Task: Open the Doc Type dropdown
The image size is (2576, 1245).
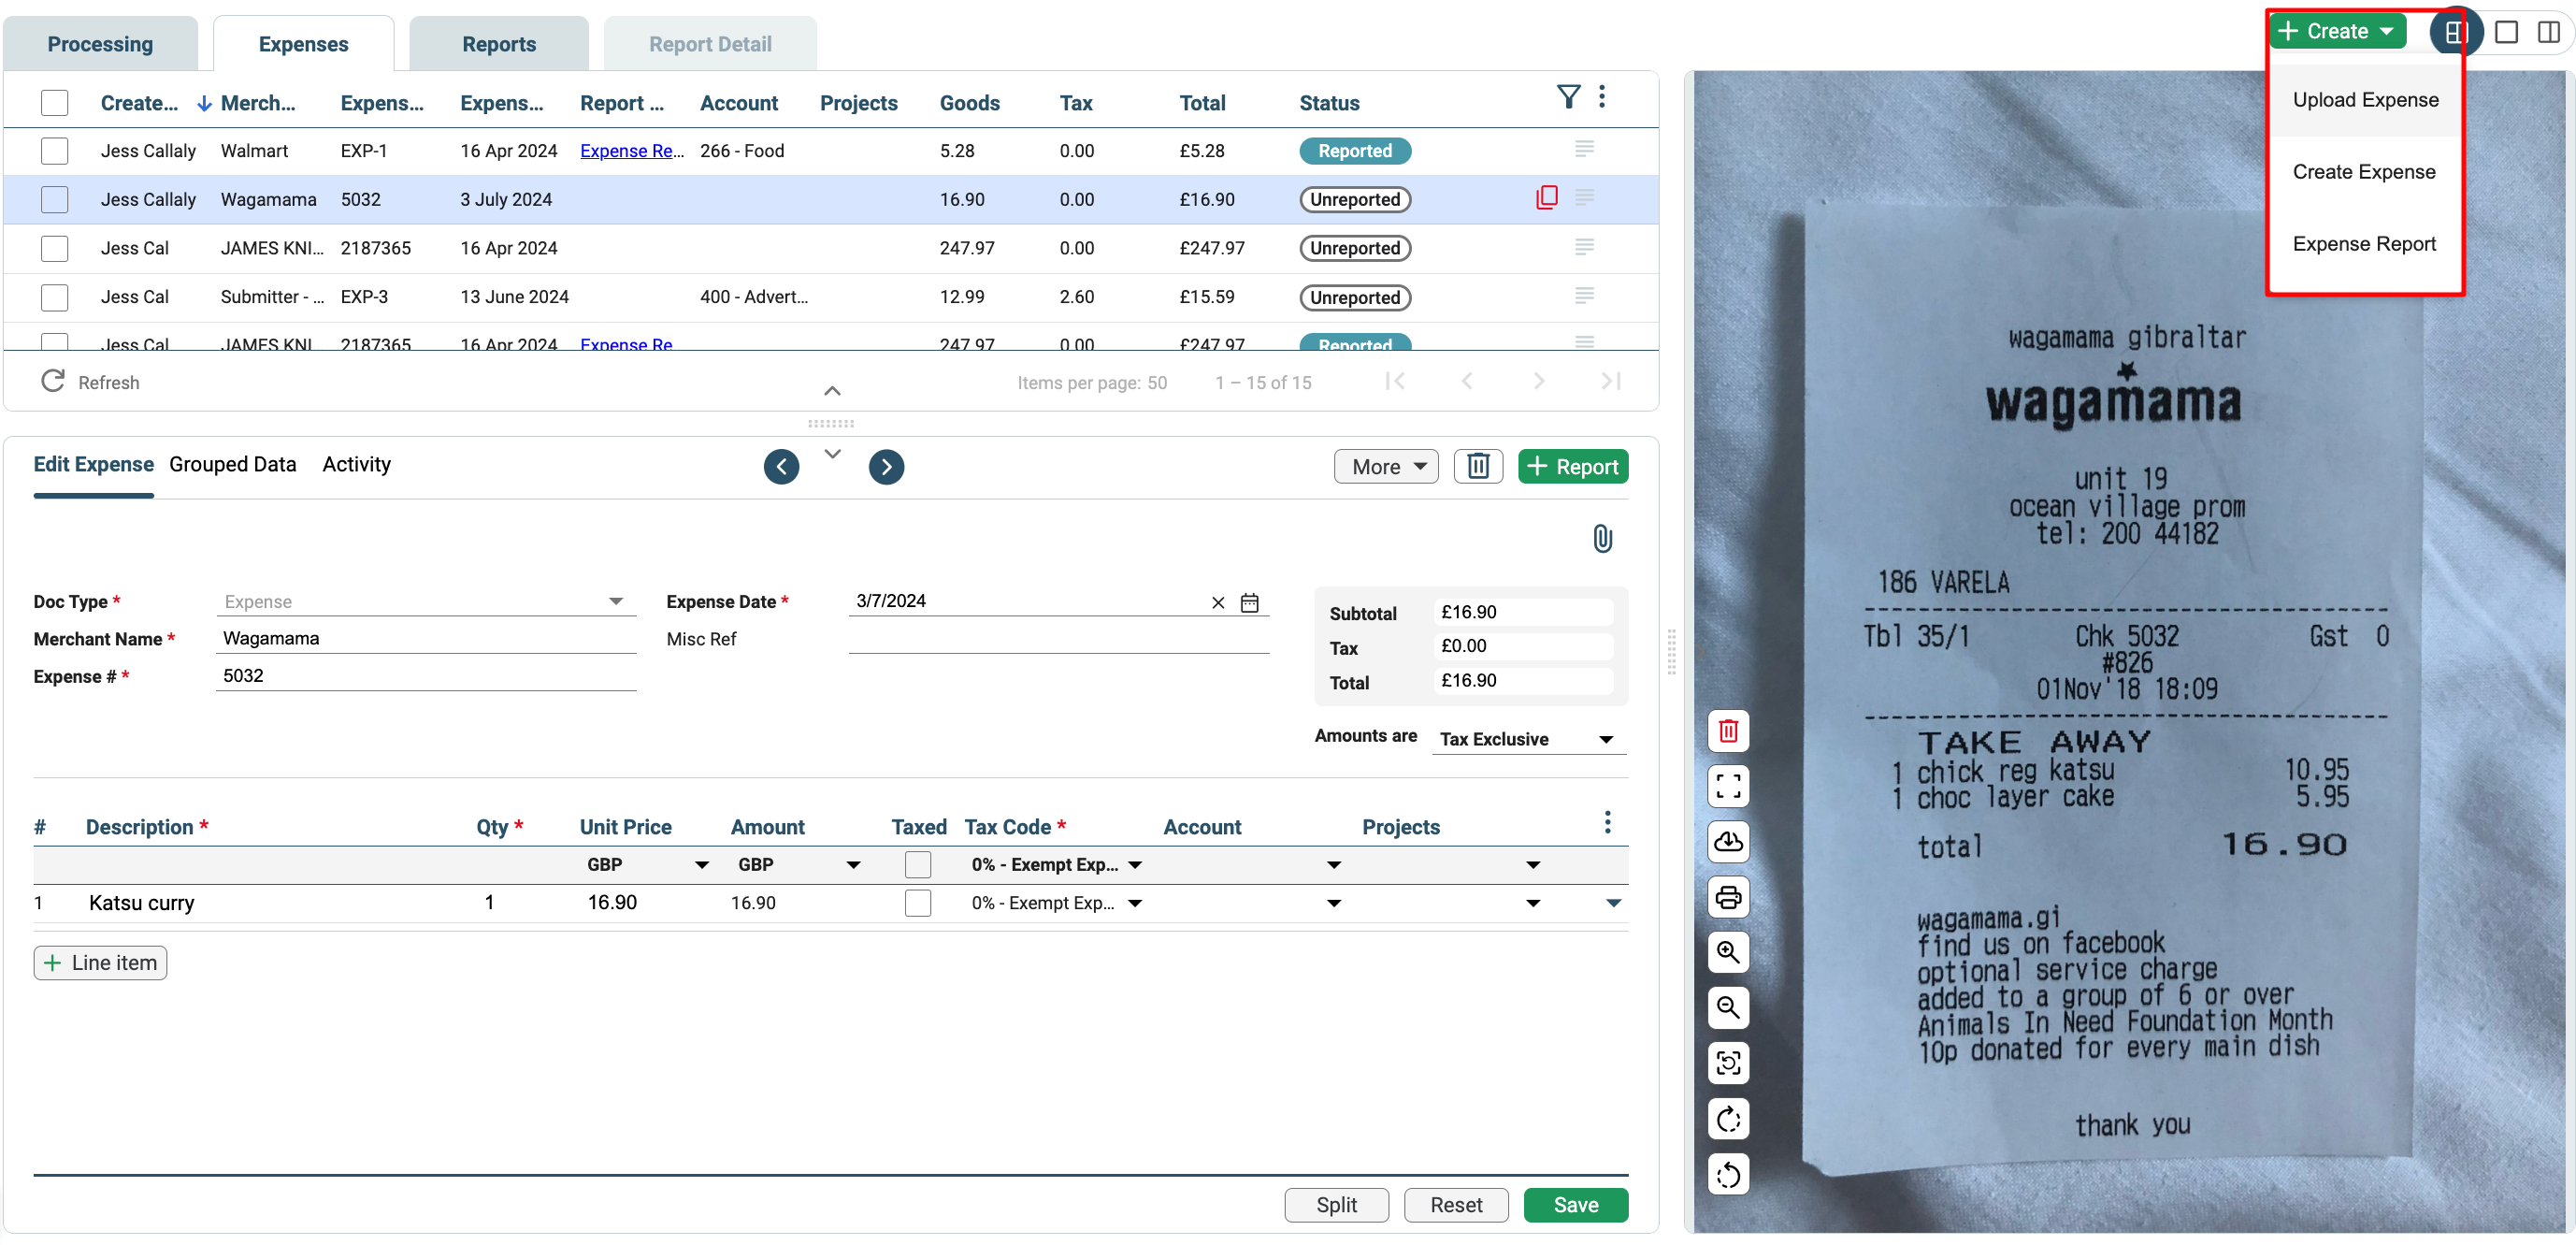Action: coord(426,601)
